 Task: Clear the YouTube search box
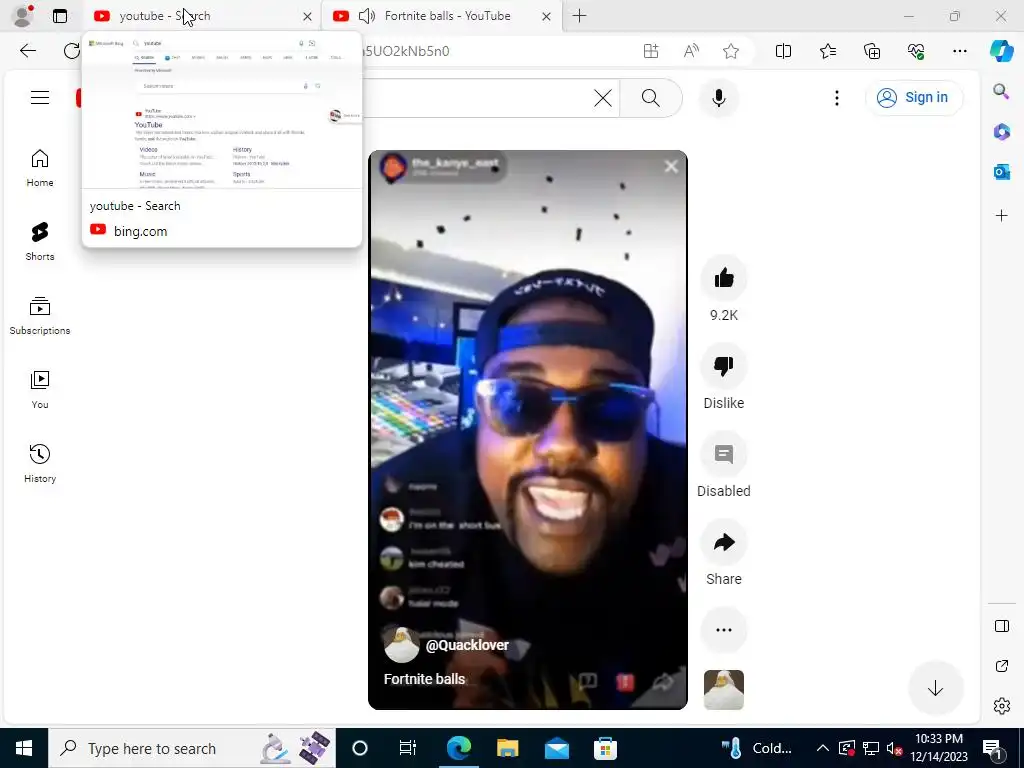point(603,98)
